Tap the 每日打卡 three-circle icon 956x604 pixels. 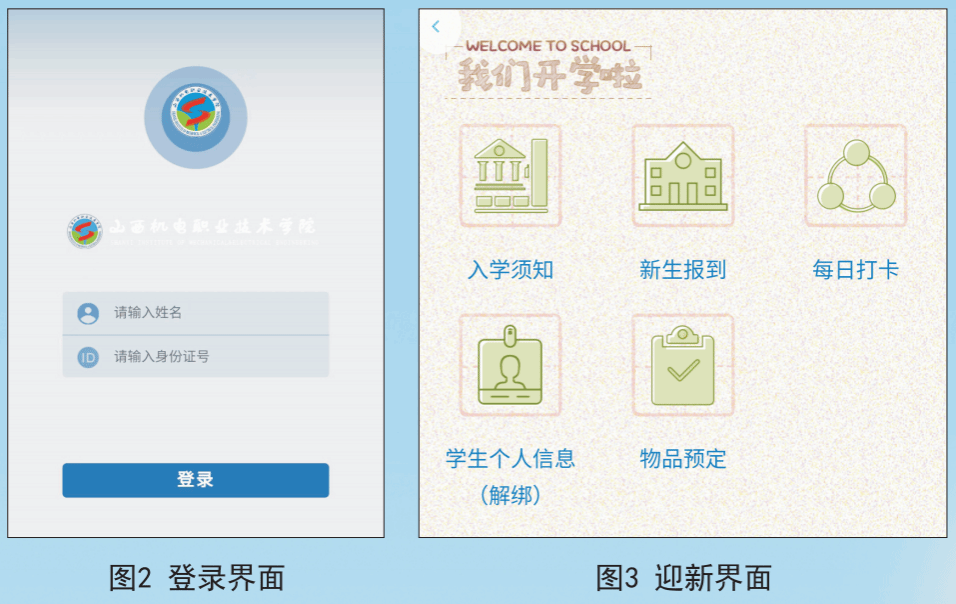pyautogui.click(x=856, y=176)
